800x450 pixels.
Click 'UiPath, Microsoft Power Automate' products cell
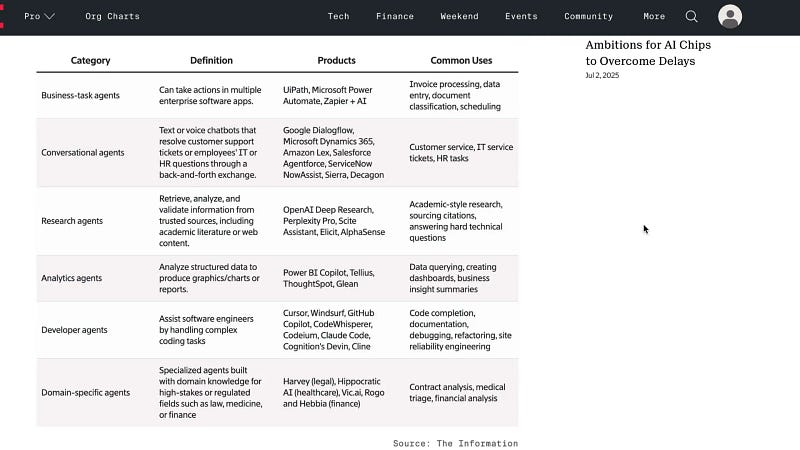(x=328, y=95)
